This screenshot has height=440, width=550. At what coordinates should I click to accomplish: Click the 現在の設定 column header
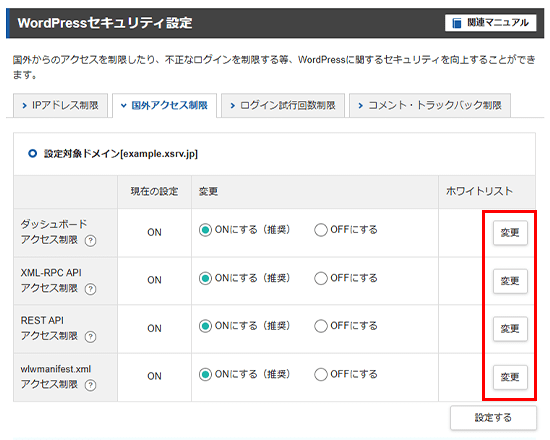[154, 192]
